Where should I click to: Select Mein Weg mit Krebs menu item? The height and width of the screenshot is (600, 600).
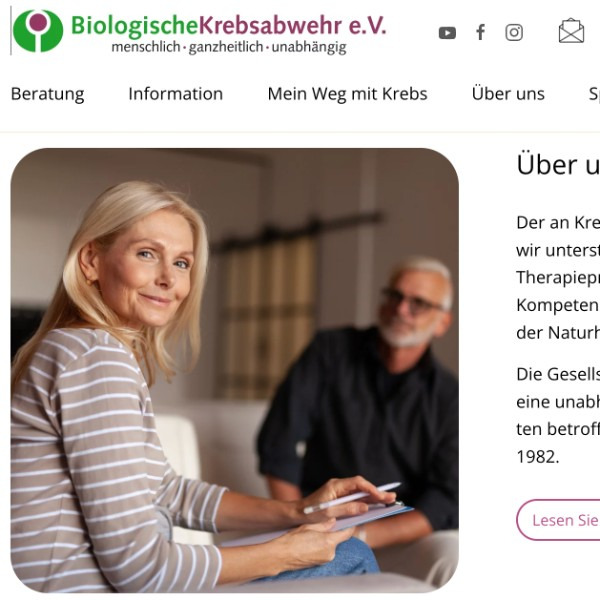[347, 94]
